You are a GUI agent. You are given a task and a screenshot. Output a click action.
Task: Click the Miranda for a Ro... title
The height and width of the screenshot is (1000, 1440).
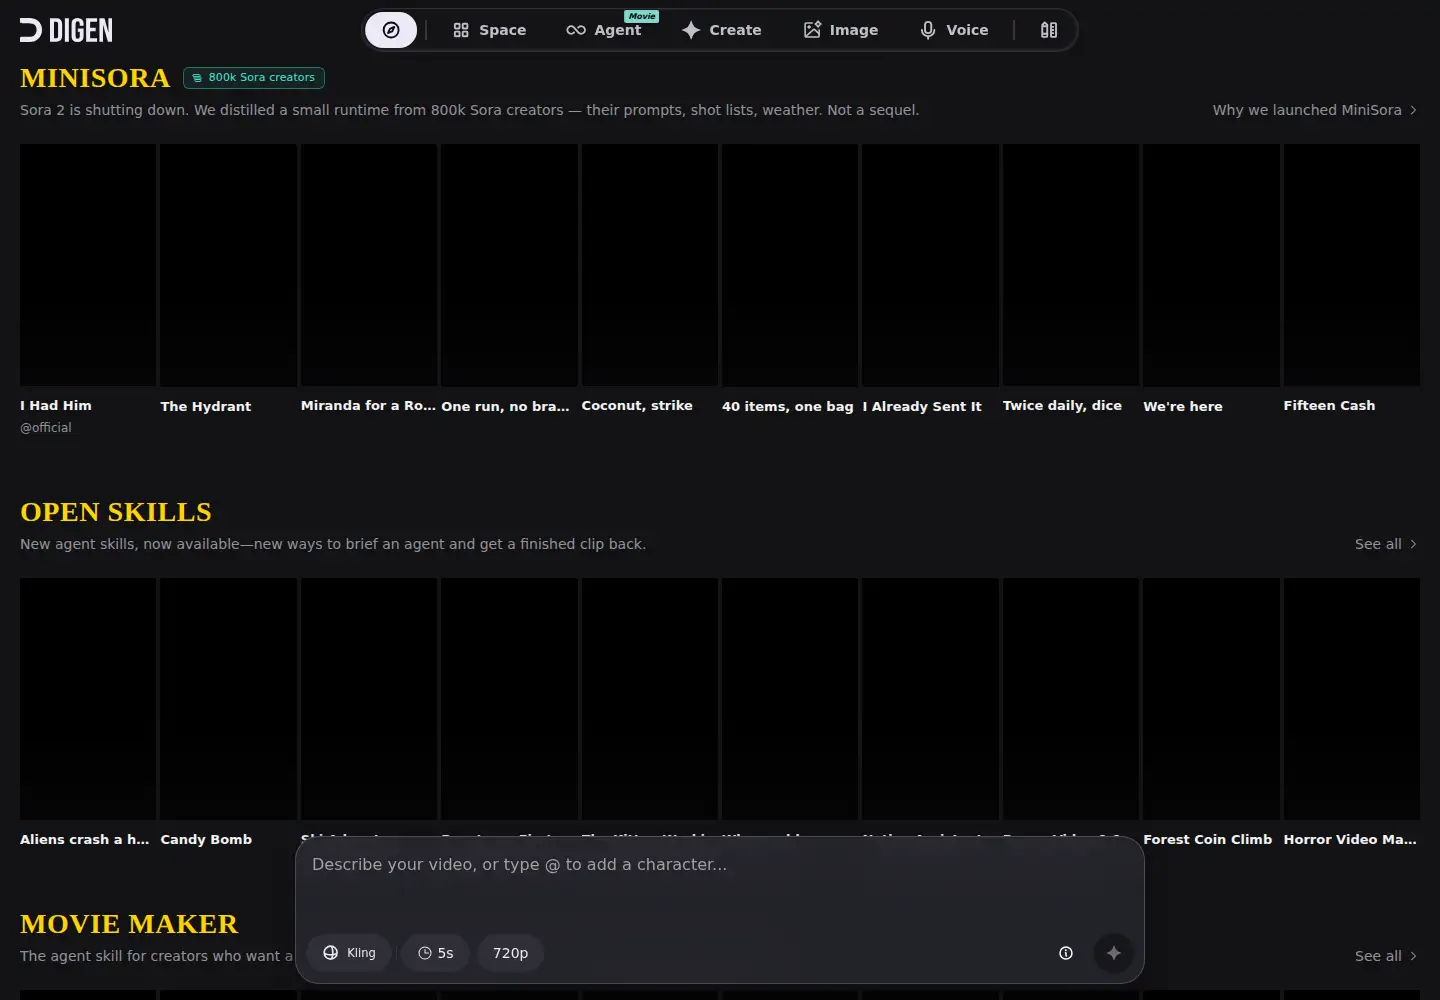click(368, 405)
